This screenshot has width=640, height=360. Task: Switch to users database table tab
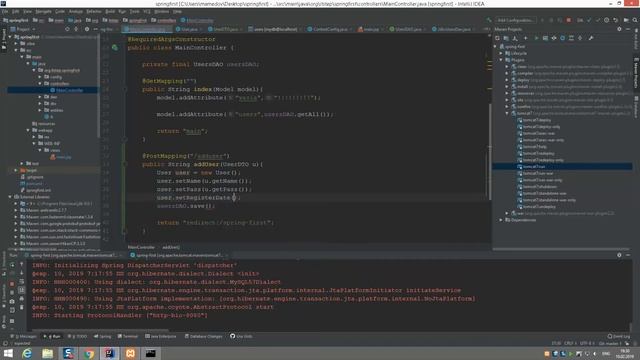click(275, 29)
